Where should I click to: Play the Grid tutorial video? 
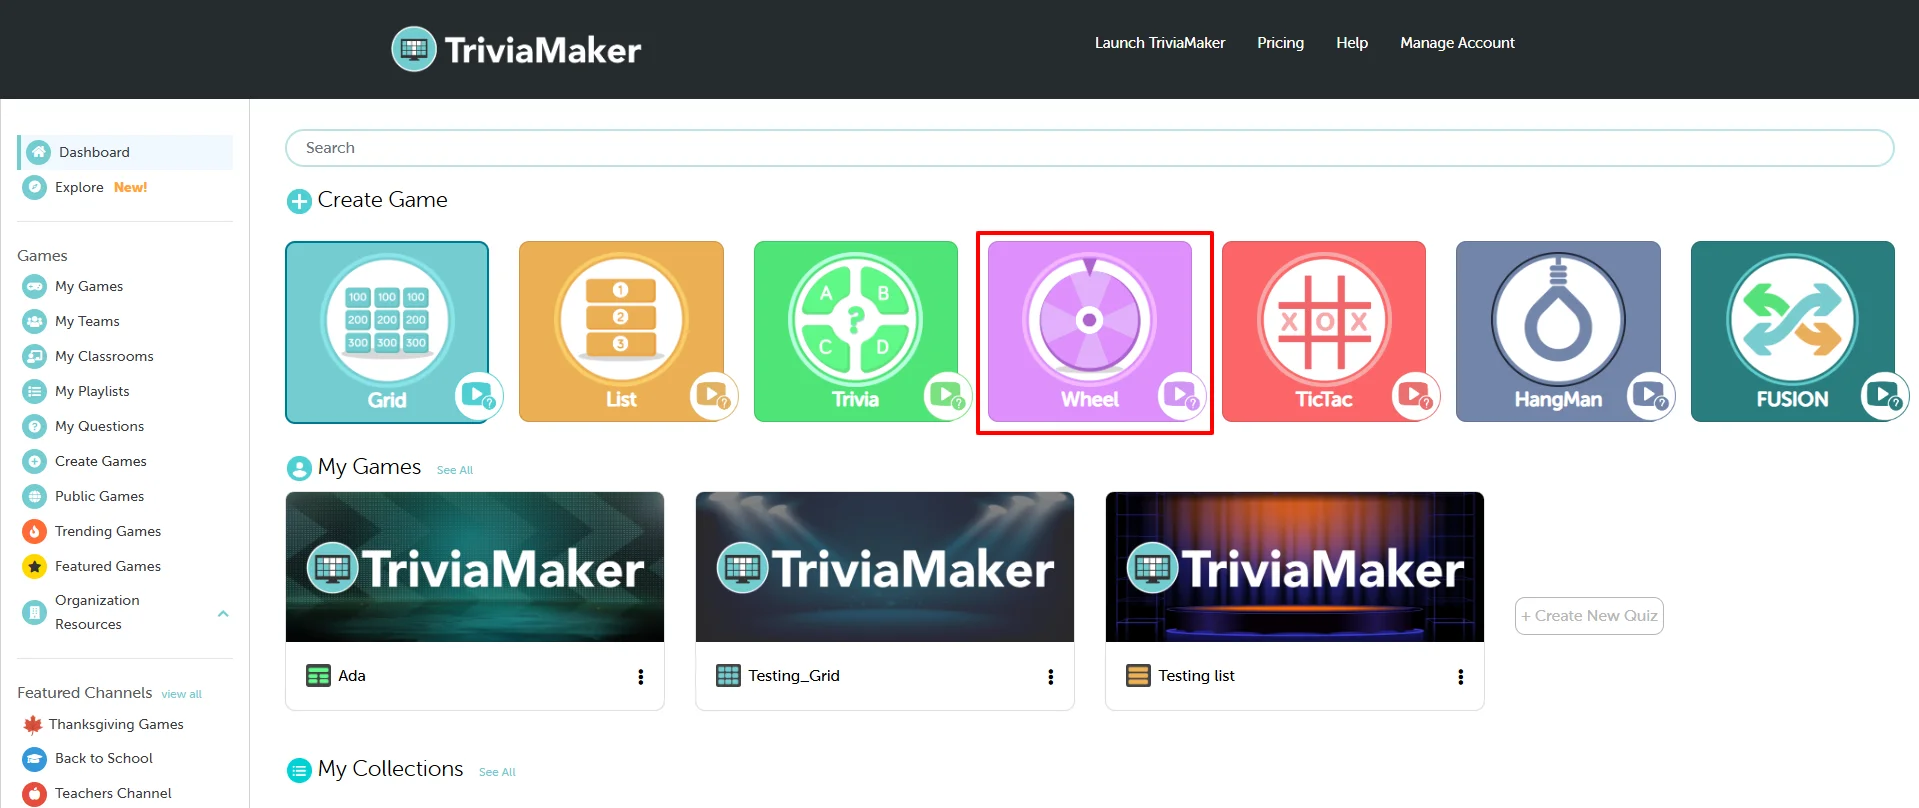coord(478,395)
